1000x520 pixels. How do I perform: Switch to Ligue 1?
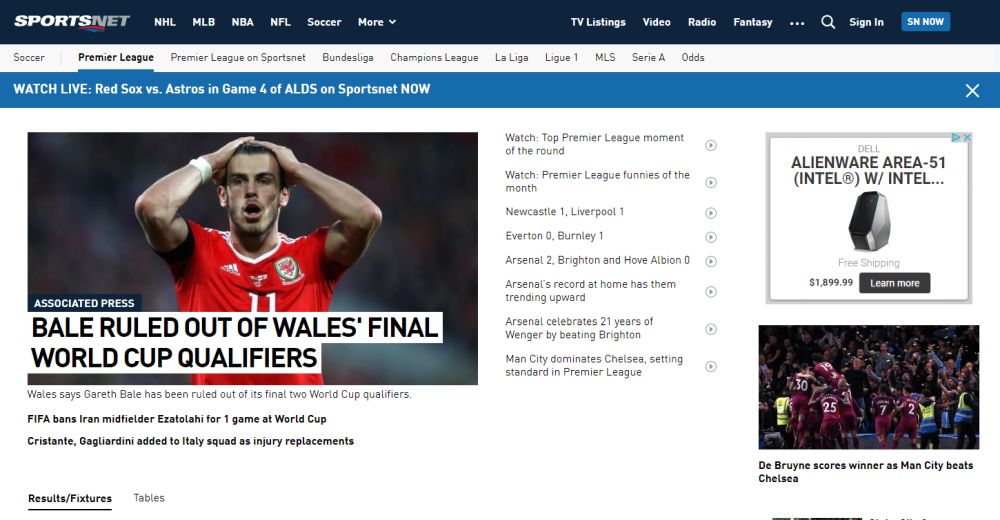point(561,57)
